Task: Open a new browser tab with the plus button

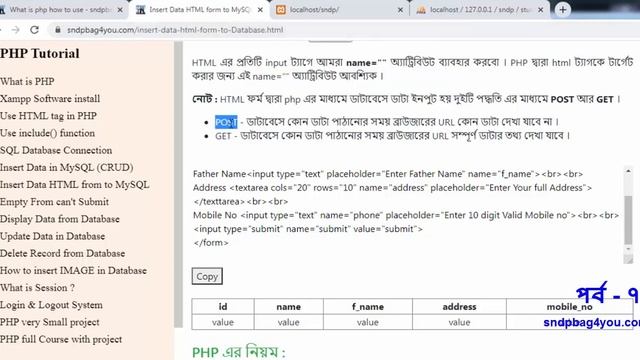Action: coord(562,9)
